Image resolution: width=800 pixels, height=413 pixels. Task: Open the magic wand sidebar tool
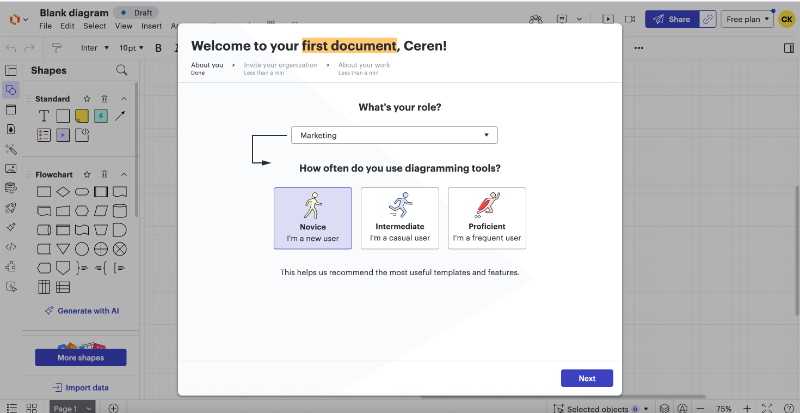11,149
